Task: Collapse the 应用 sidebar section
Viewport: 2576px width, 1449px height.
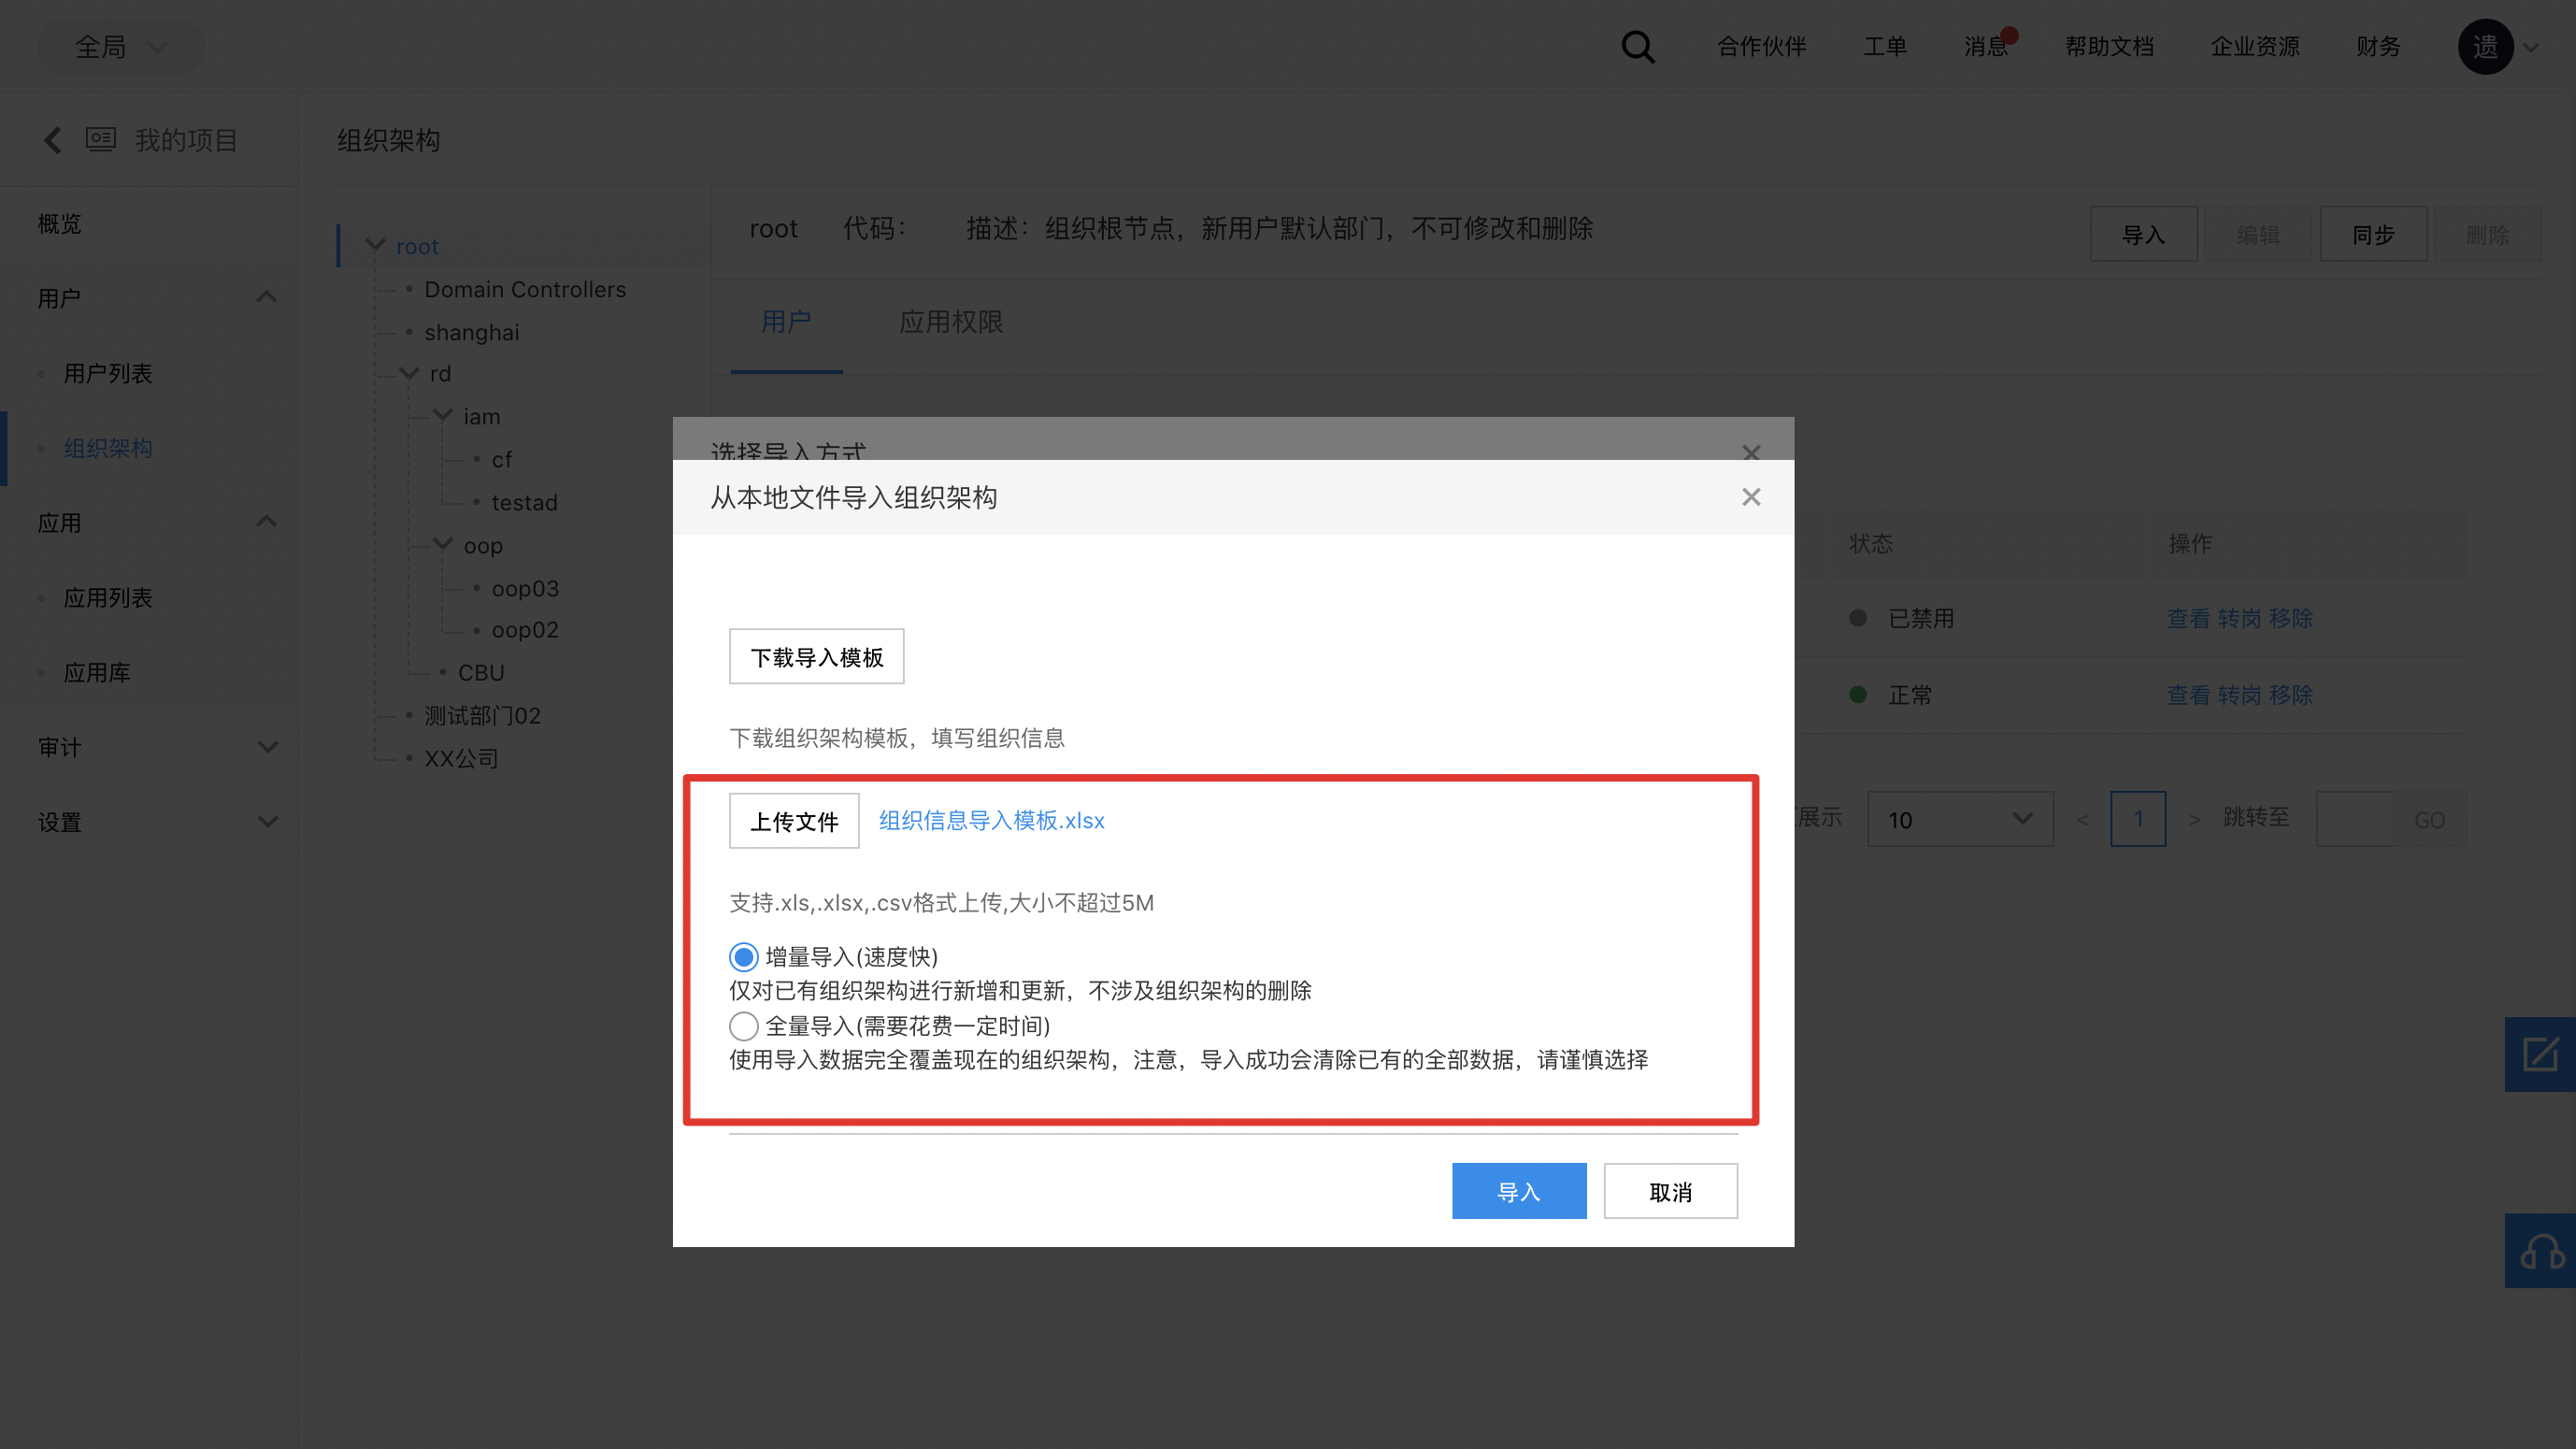Action: [x=266, y=522]
